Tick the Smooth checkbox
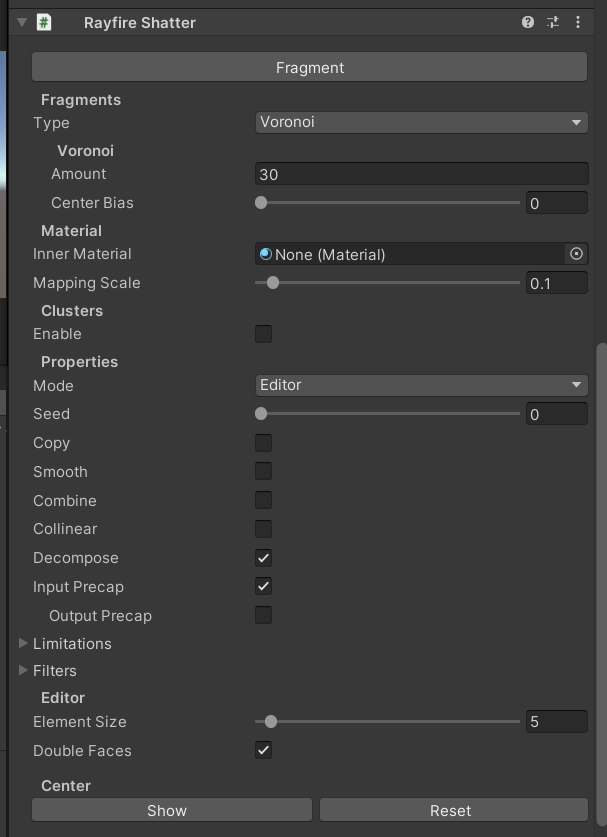 (x=263, y=472)
